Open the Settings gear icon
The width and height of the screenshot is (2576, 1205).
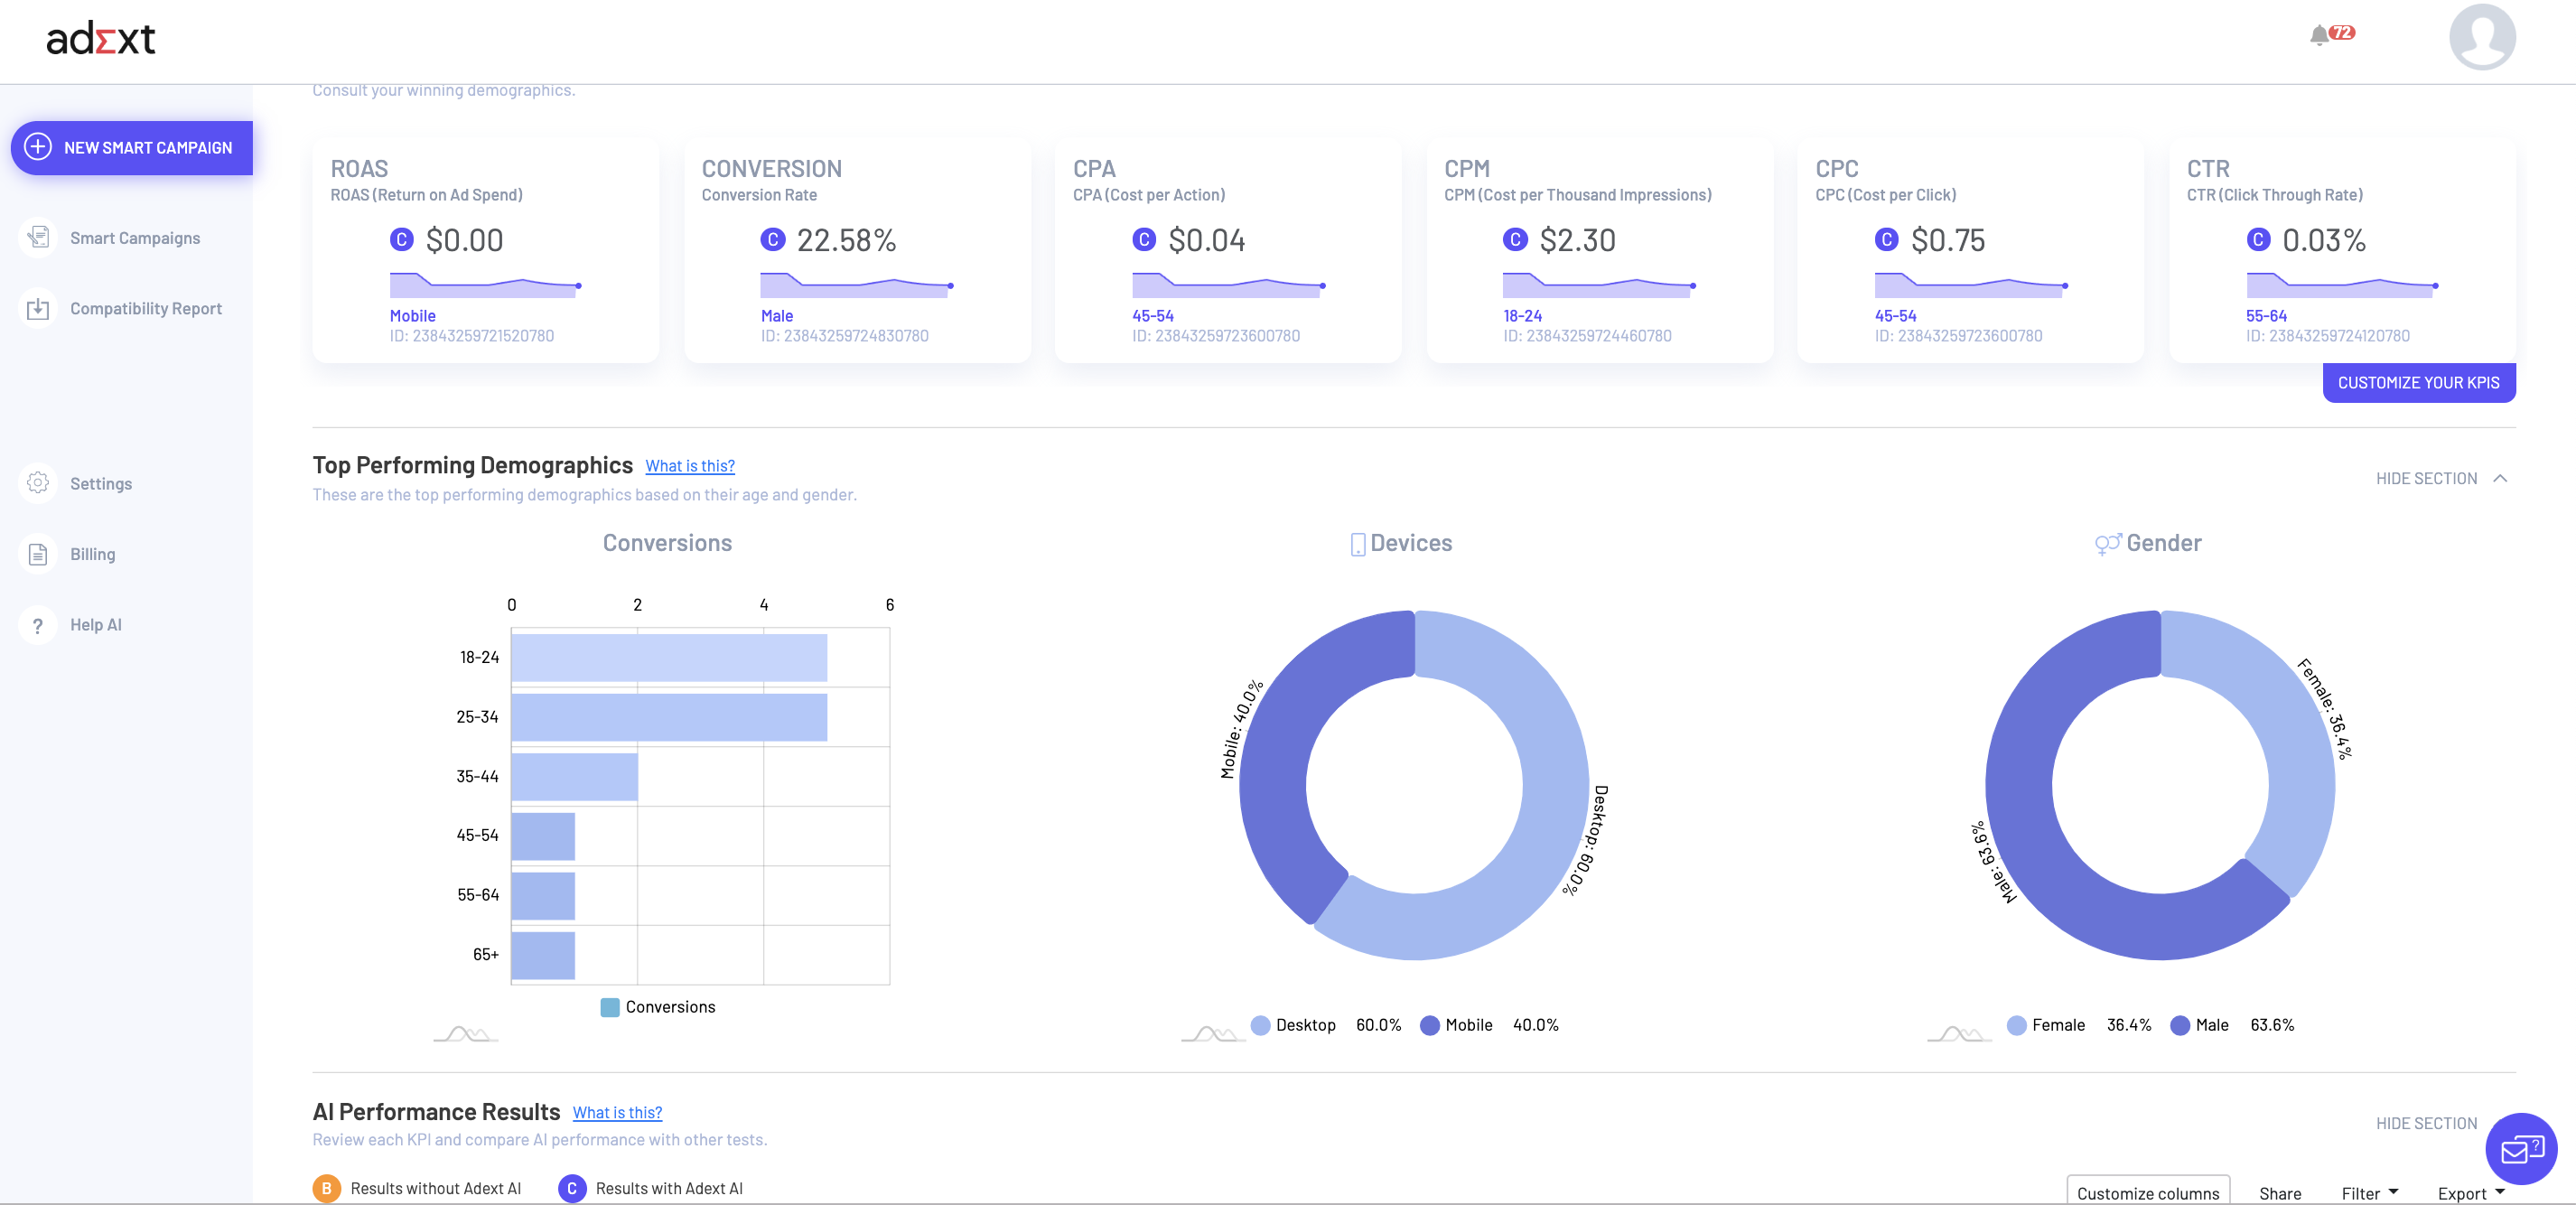(x=38, y=483)
